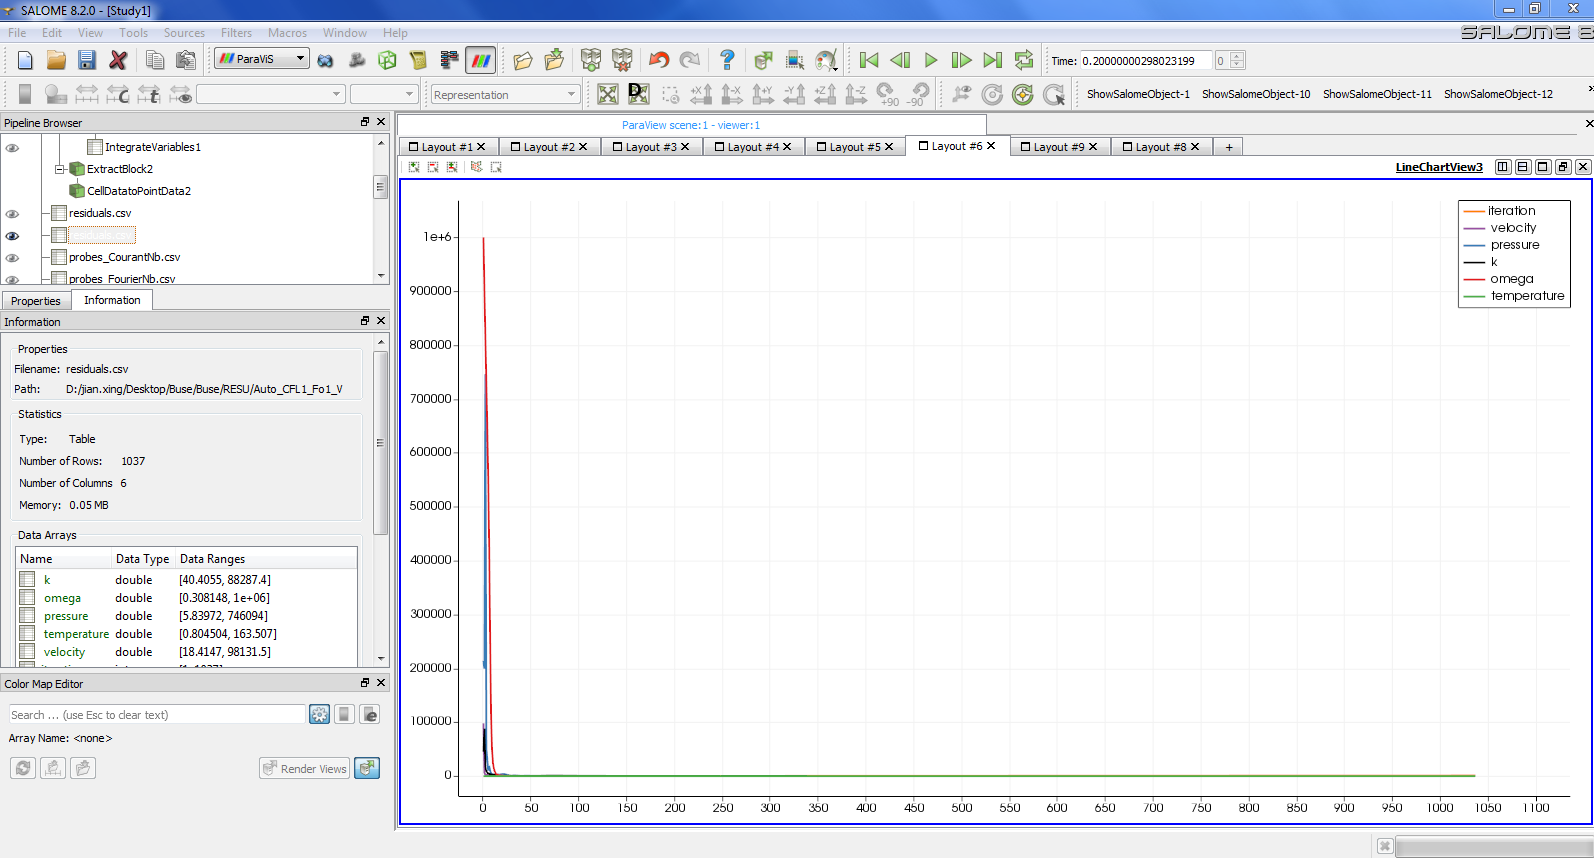Click the Color Map search field

coord(157,715)
